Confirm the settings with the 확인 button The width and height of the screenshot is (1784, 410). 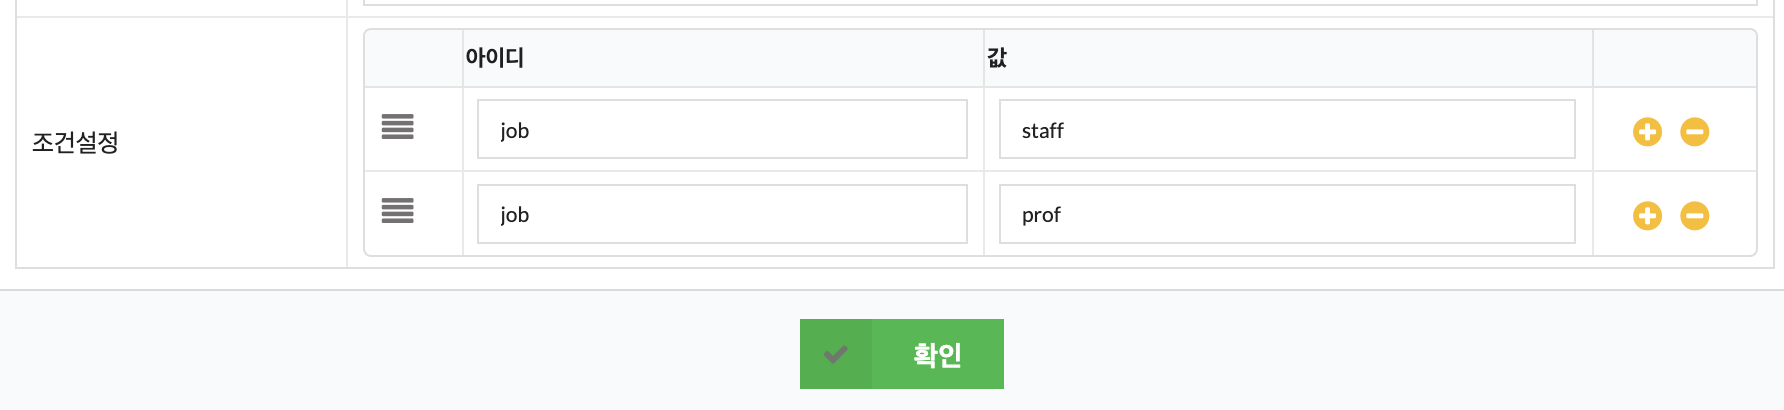click(902, 354)
